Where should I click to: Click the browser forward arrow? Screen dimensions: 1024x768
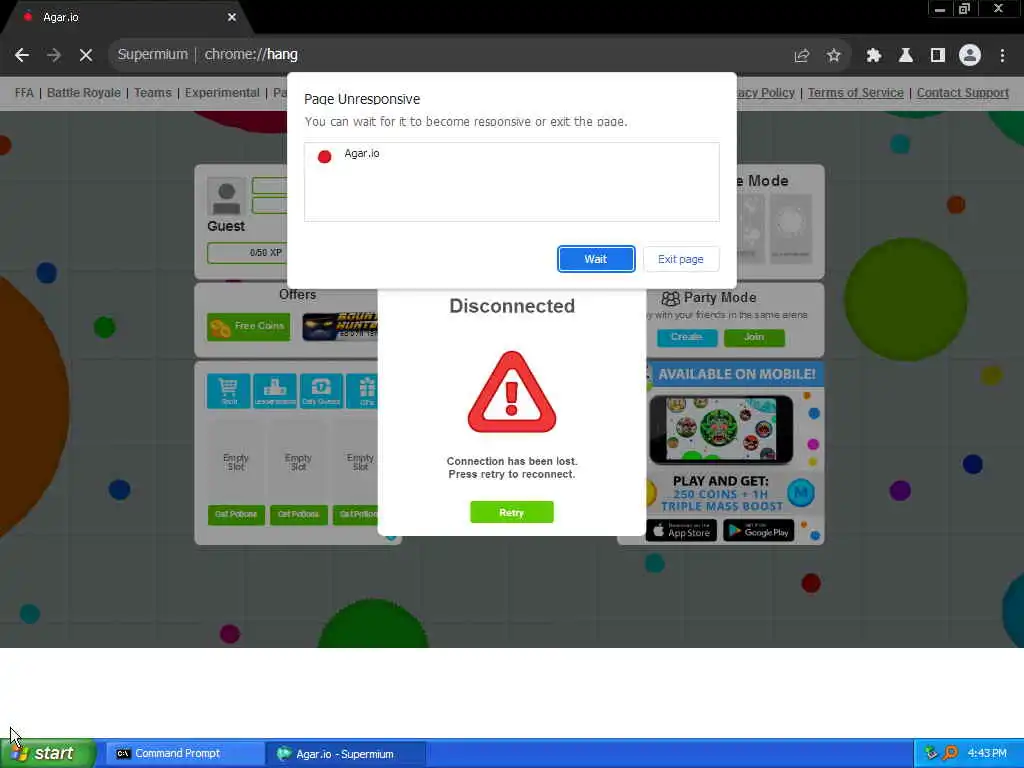pyautogui.click(x=54, y=55)
